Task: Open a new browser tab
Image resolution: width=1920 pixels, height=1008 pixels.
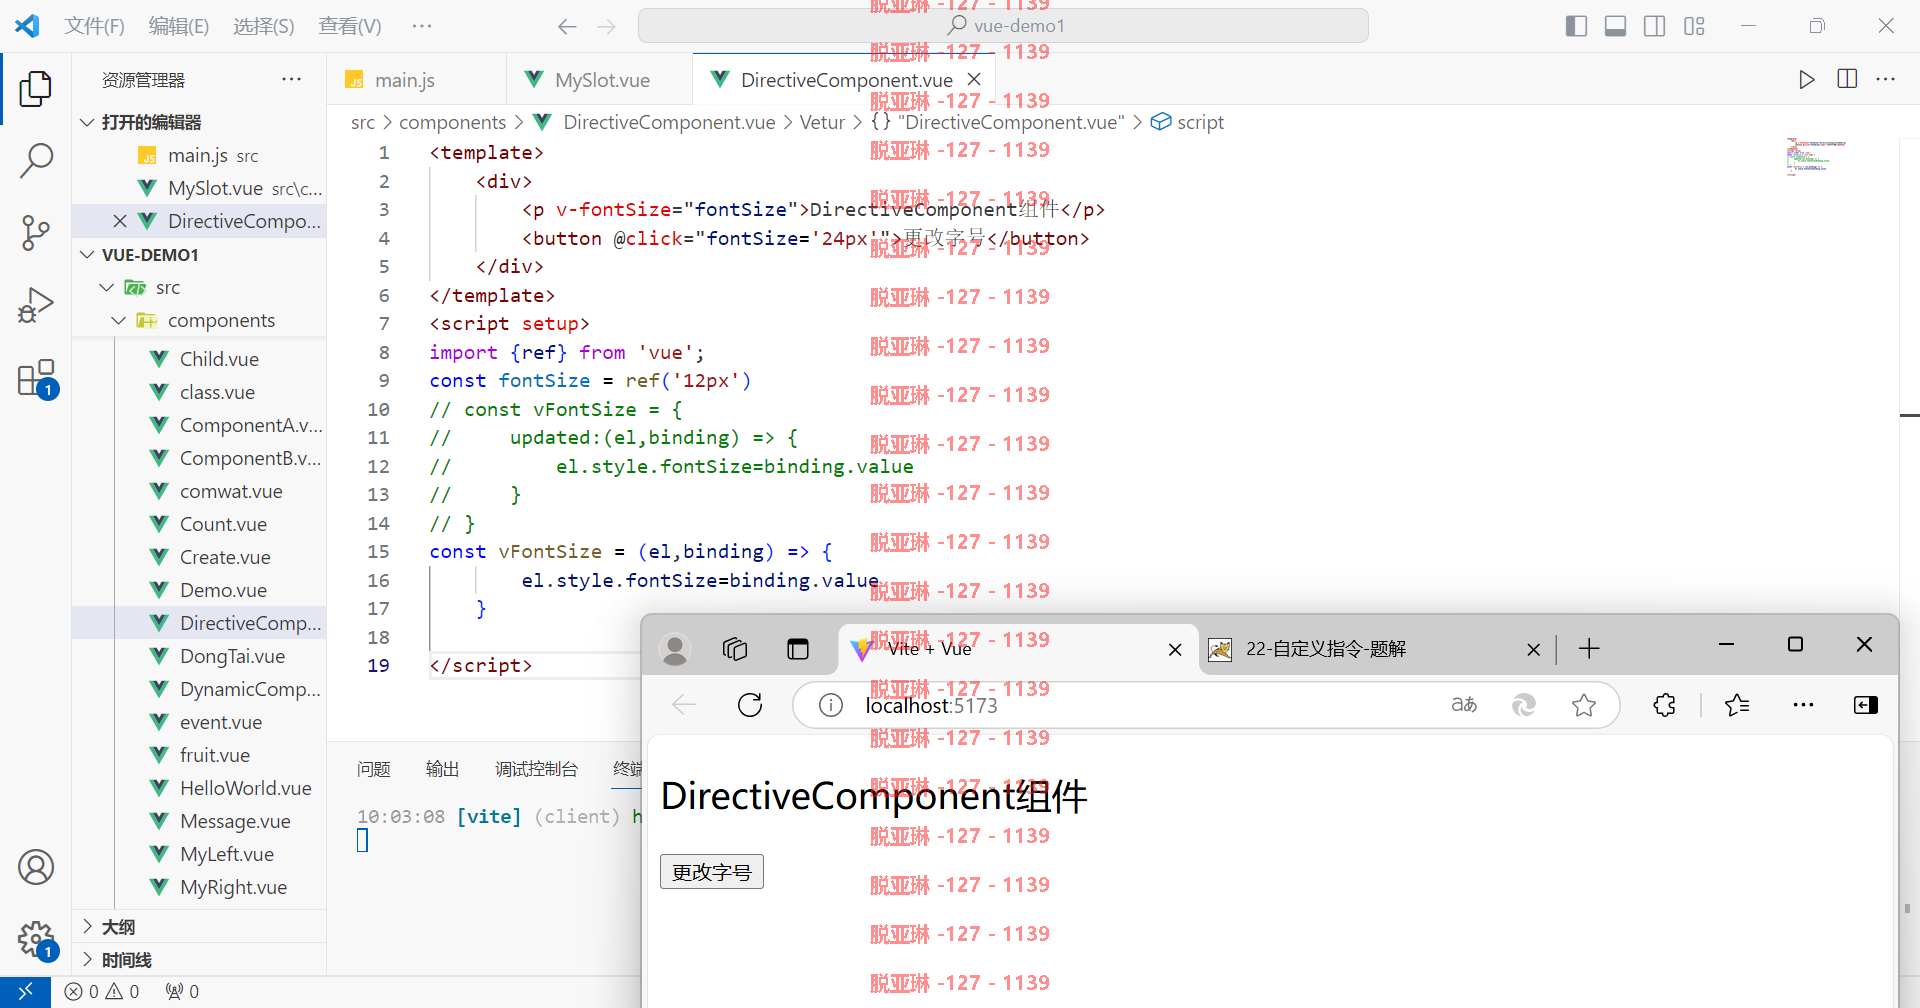Action: point(1589,649)
